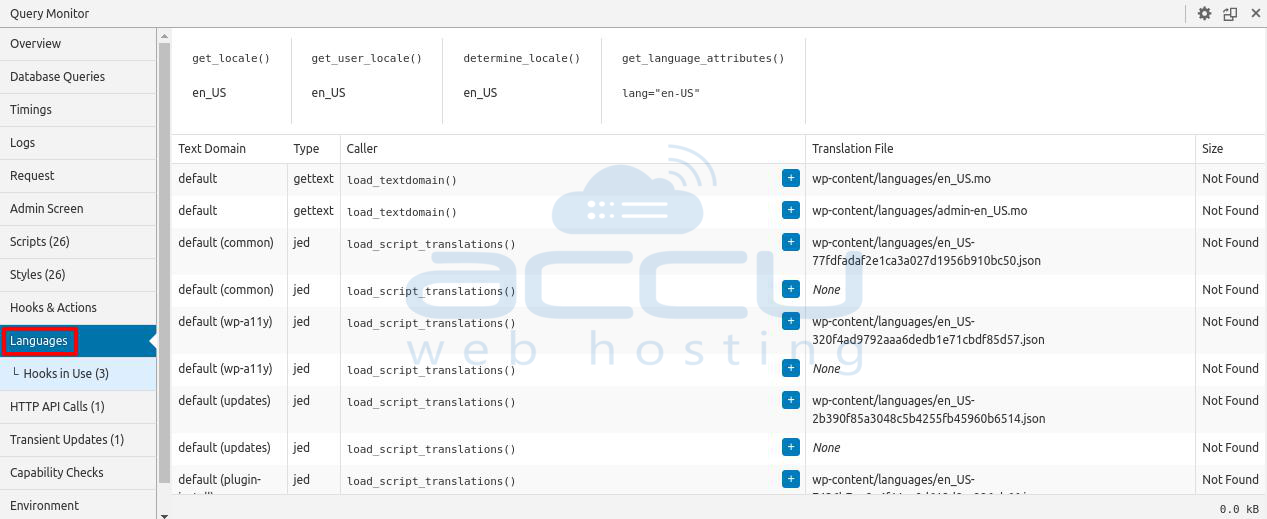This screenshot has width=1267, height=519.
Task: Toggle panel position pop-out icon
Action: click(x=1230, y=14)
